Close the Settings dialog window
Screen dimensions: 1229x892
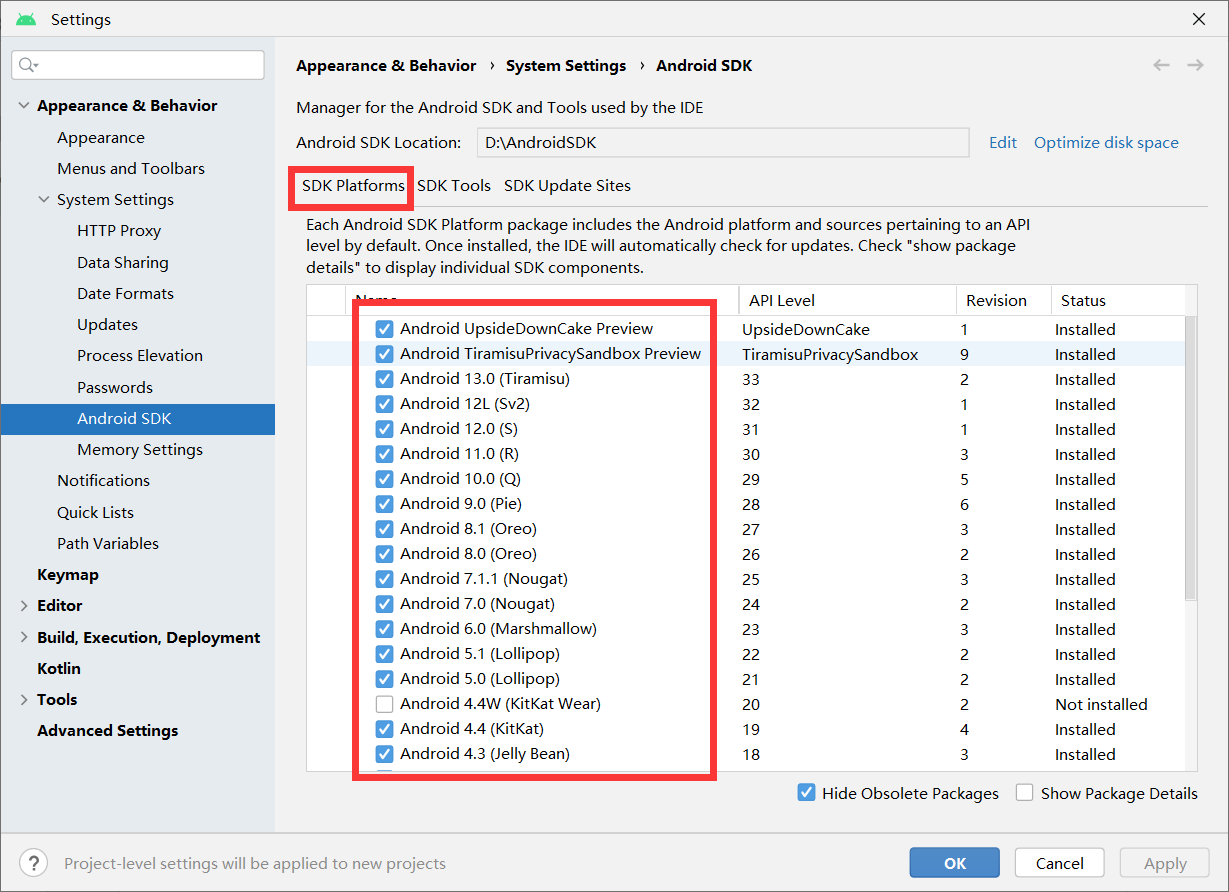coord(1199,19)
